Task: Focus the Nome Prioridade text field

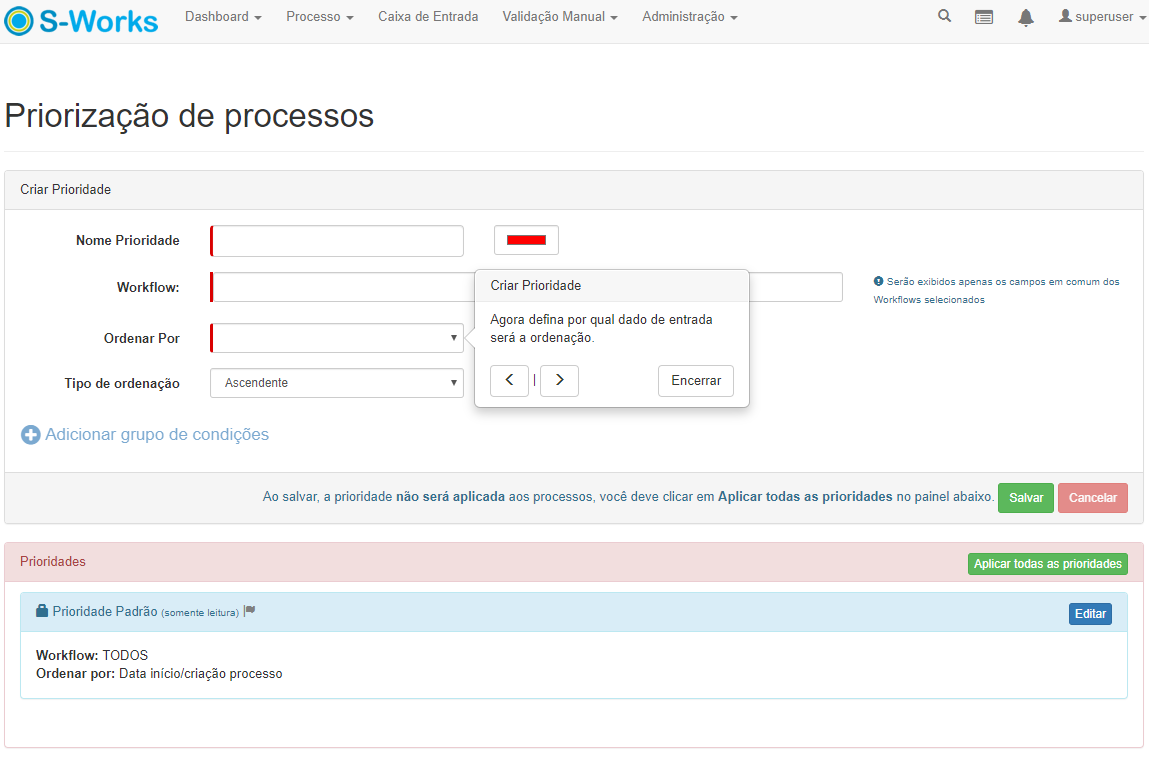Action: [338, 241]
